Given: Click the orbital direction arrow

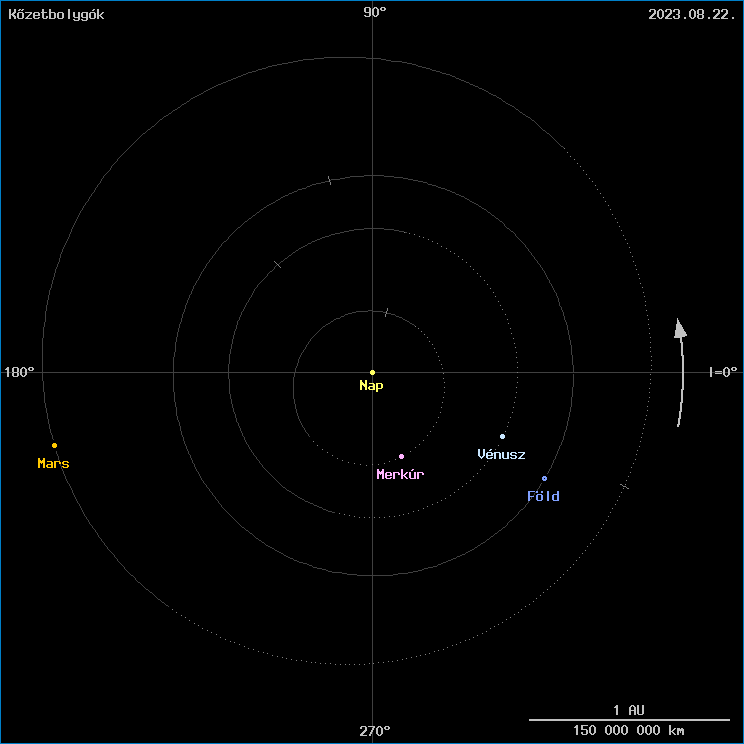Looking at the screenshot, I should (x=681, y=372).
